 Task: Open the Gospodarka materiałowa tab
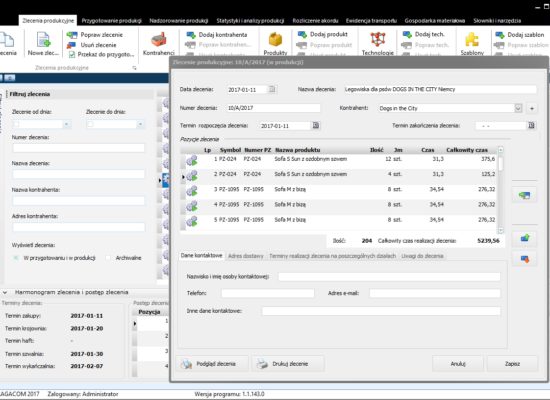tap(435, 21)
